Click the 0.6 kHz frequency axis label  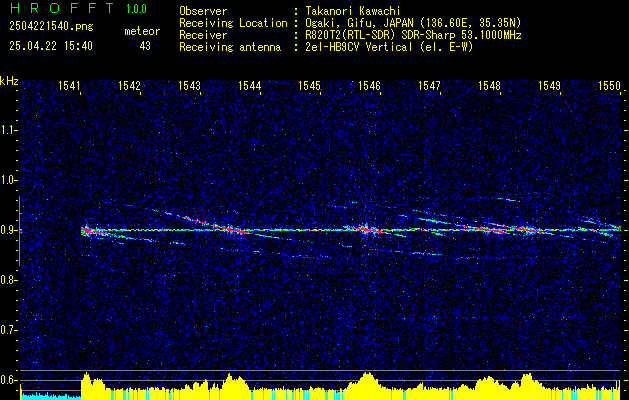8,380
